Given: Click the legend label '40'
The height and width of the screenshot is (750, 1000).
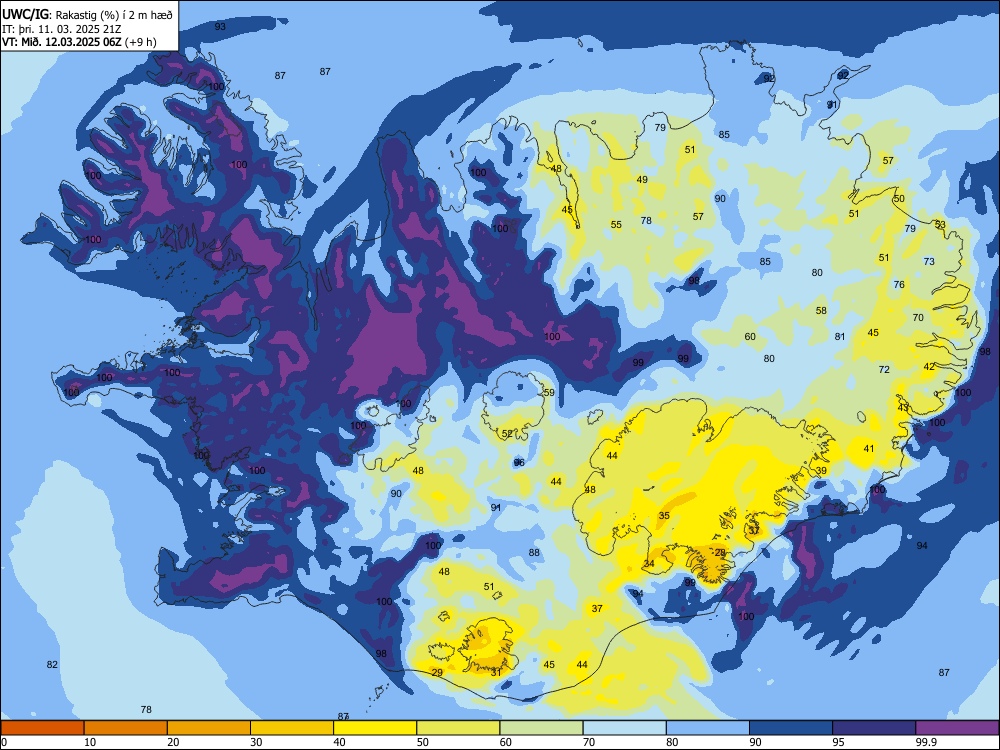Looking at the screenshot, I should [x=340, y=742].
